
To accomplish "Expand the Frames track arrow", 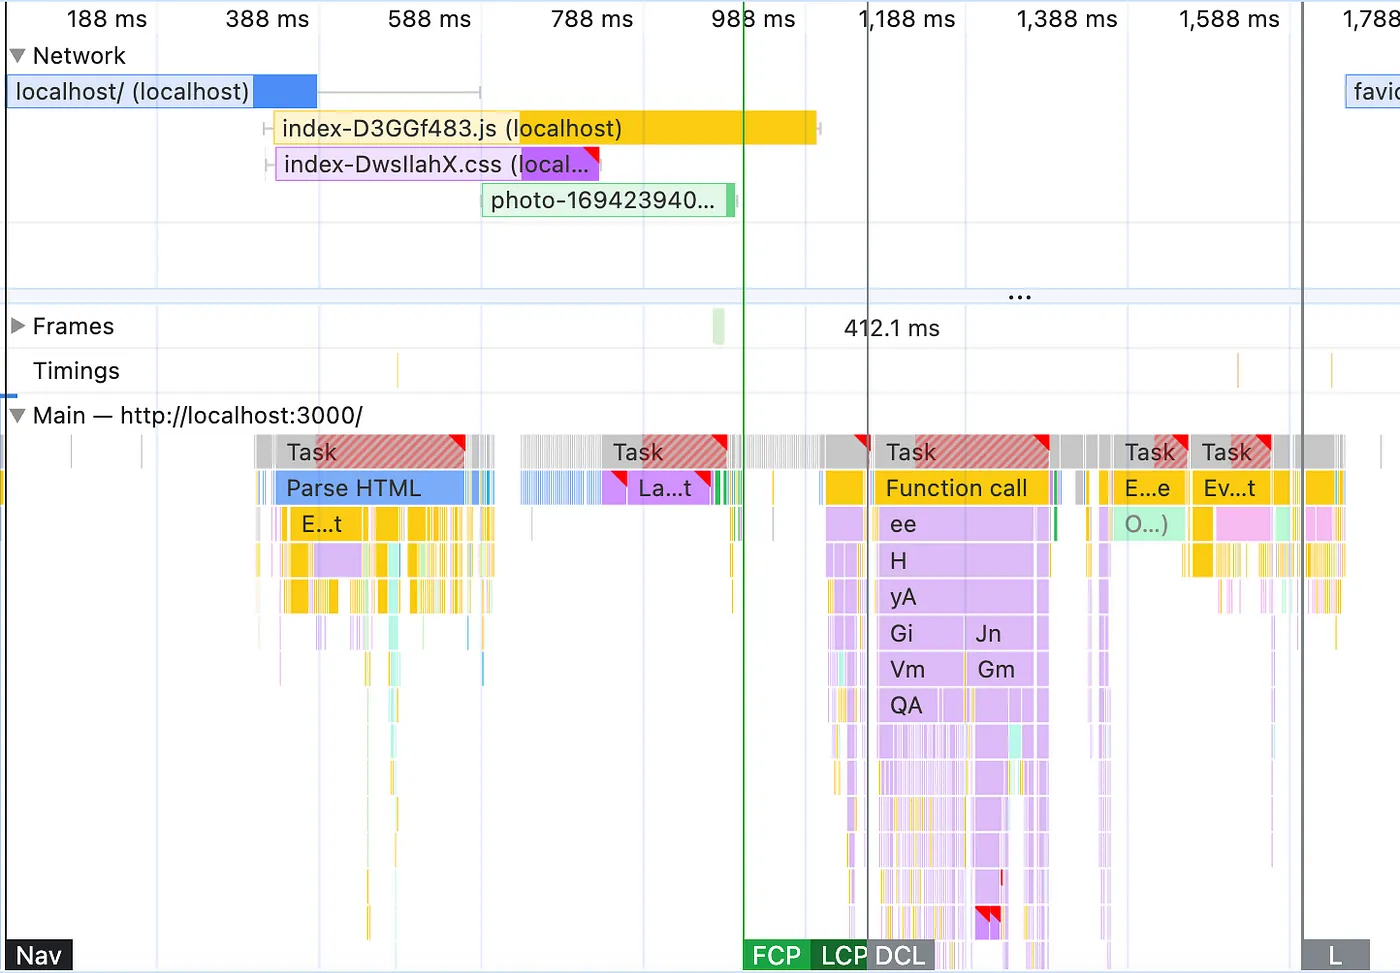I will point(17,326).
